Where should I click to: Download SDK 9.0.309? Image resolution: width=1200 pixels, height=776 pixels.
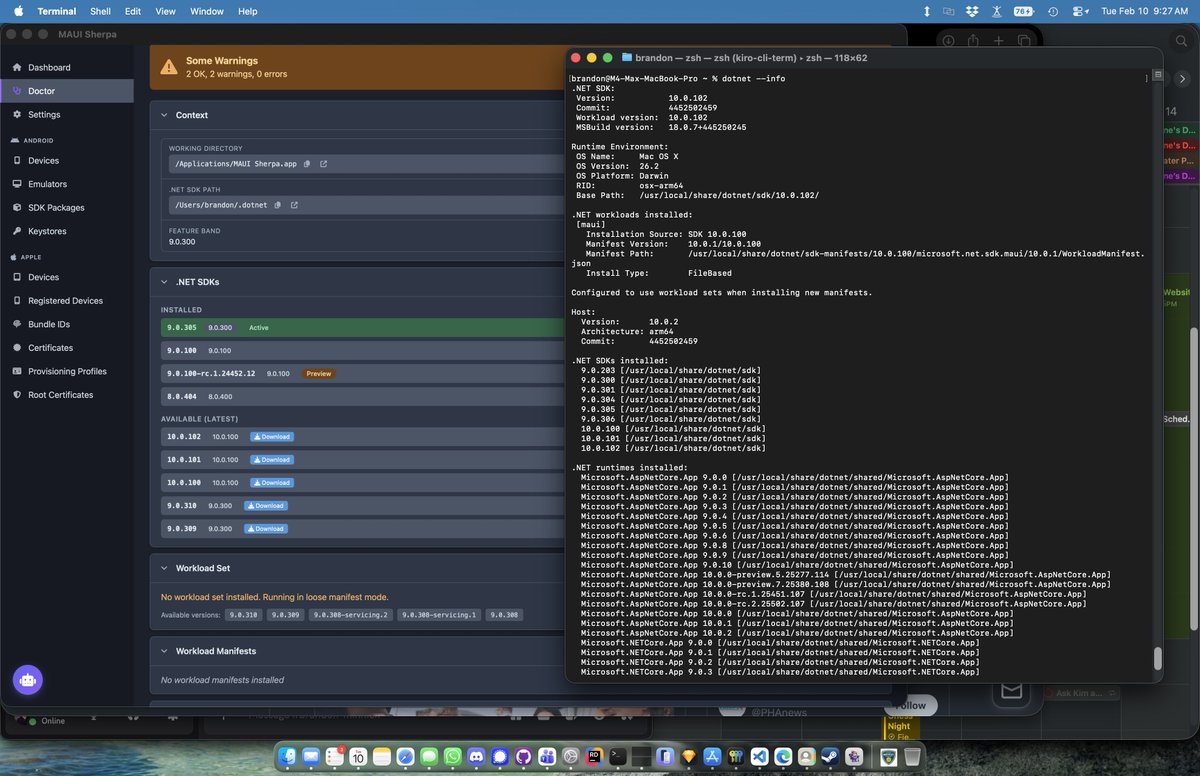[x=266, y=529]
